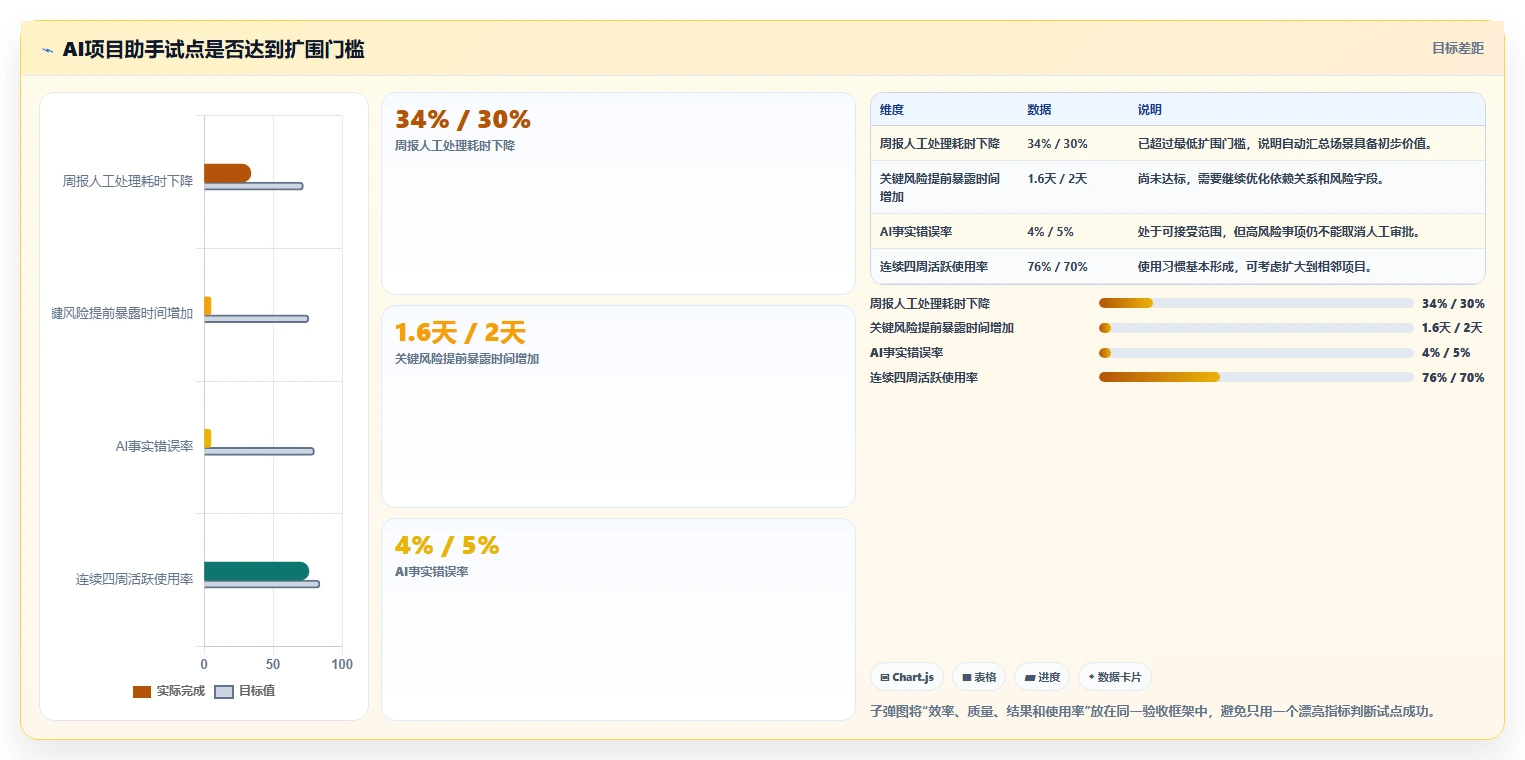Click progress row label 周报人工处理耗时下降
Image resolution: width=1525 pixels, height=760 pixels.
(x=930, y=304)
